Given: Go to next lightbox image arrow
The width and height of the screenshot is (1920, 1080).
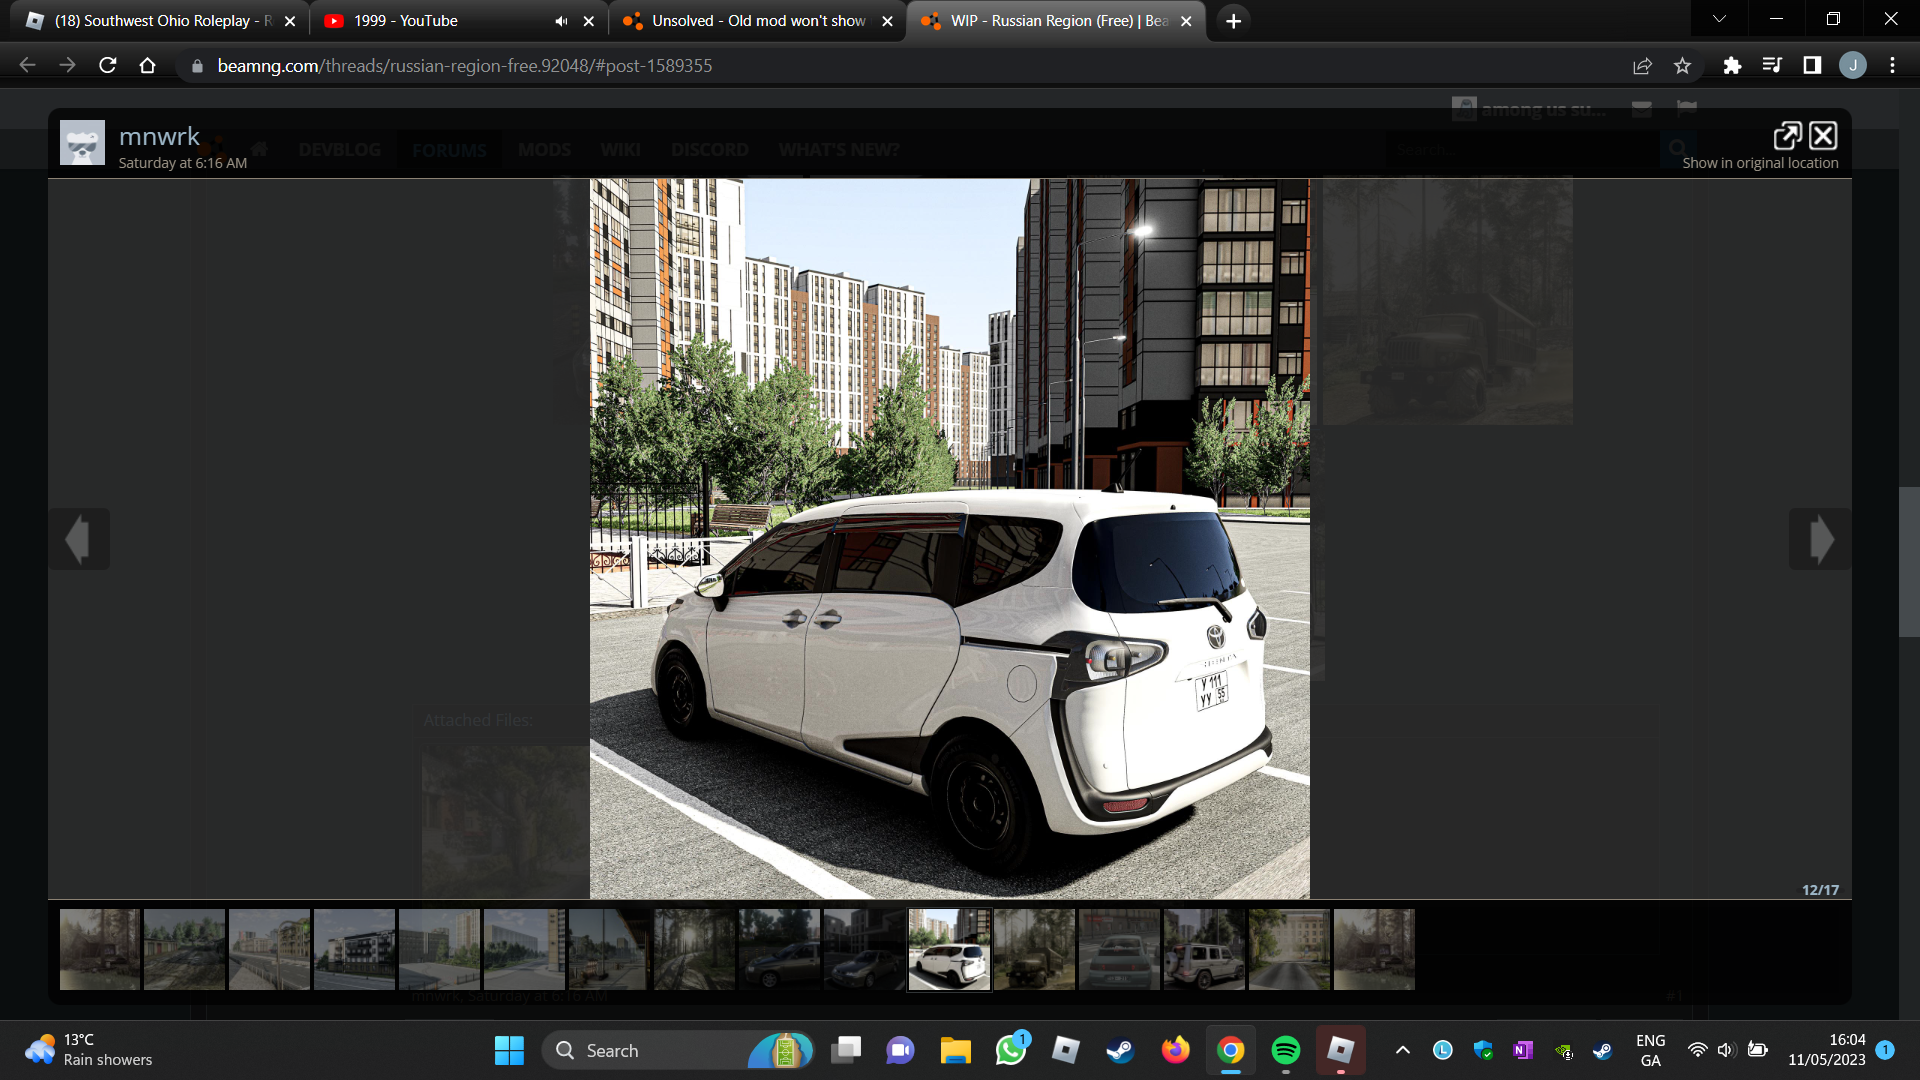Looking at the screenshot, I should [1819, 540].
